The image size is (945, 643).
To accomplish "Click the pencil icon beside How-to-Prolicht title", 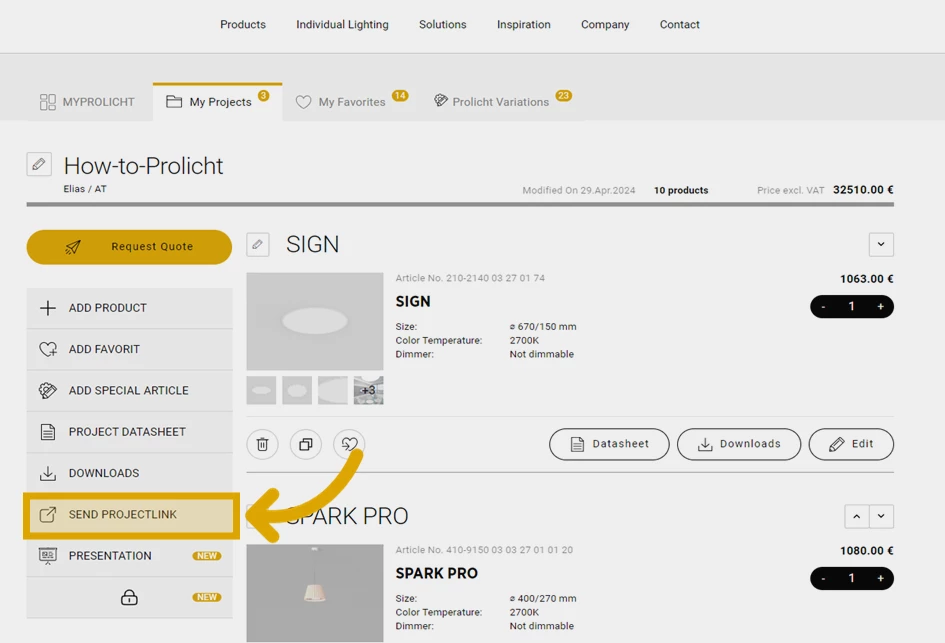I will pyautogui.click(x=39, y=164).
